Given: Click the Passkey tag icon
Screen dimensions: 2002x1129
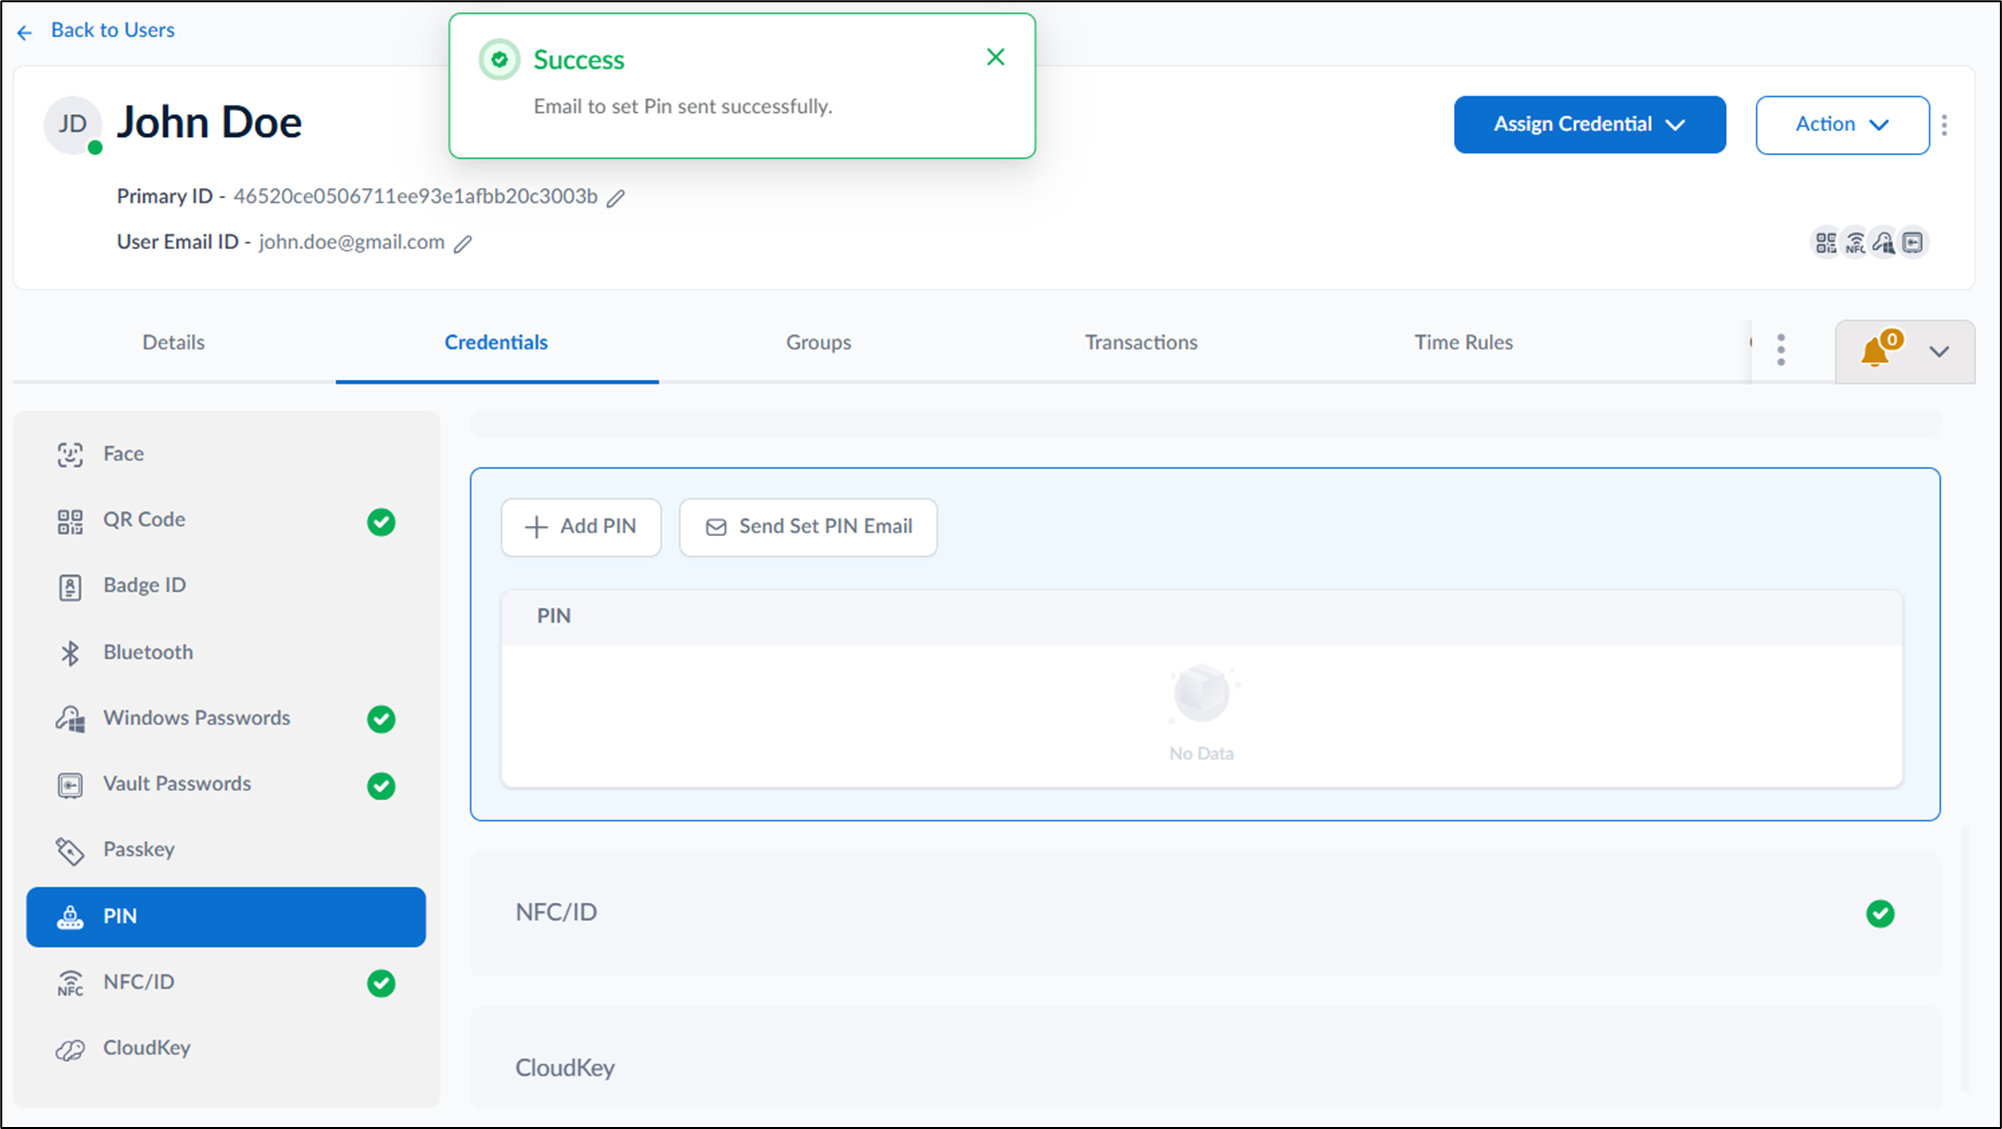Looking at the screenshot, I should tap(70, 851).
